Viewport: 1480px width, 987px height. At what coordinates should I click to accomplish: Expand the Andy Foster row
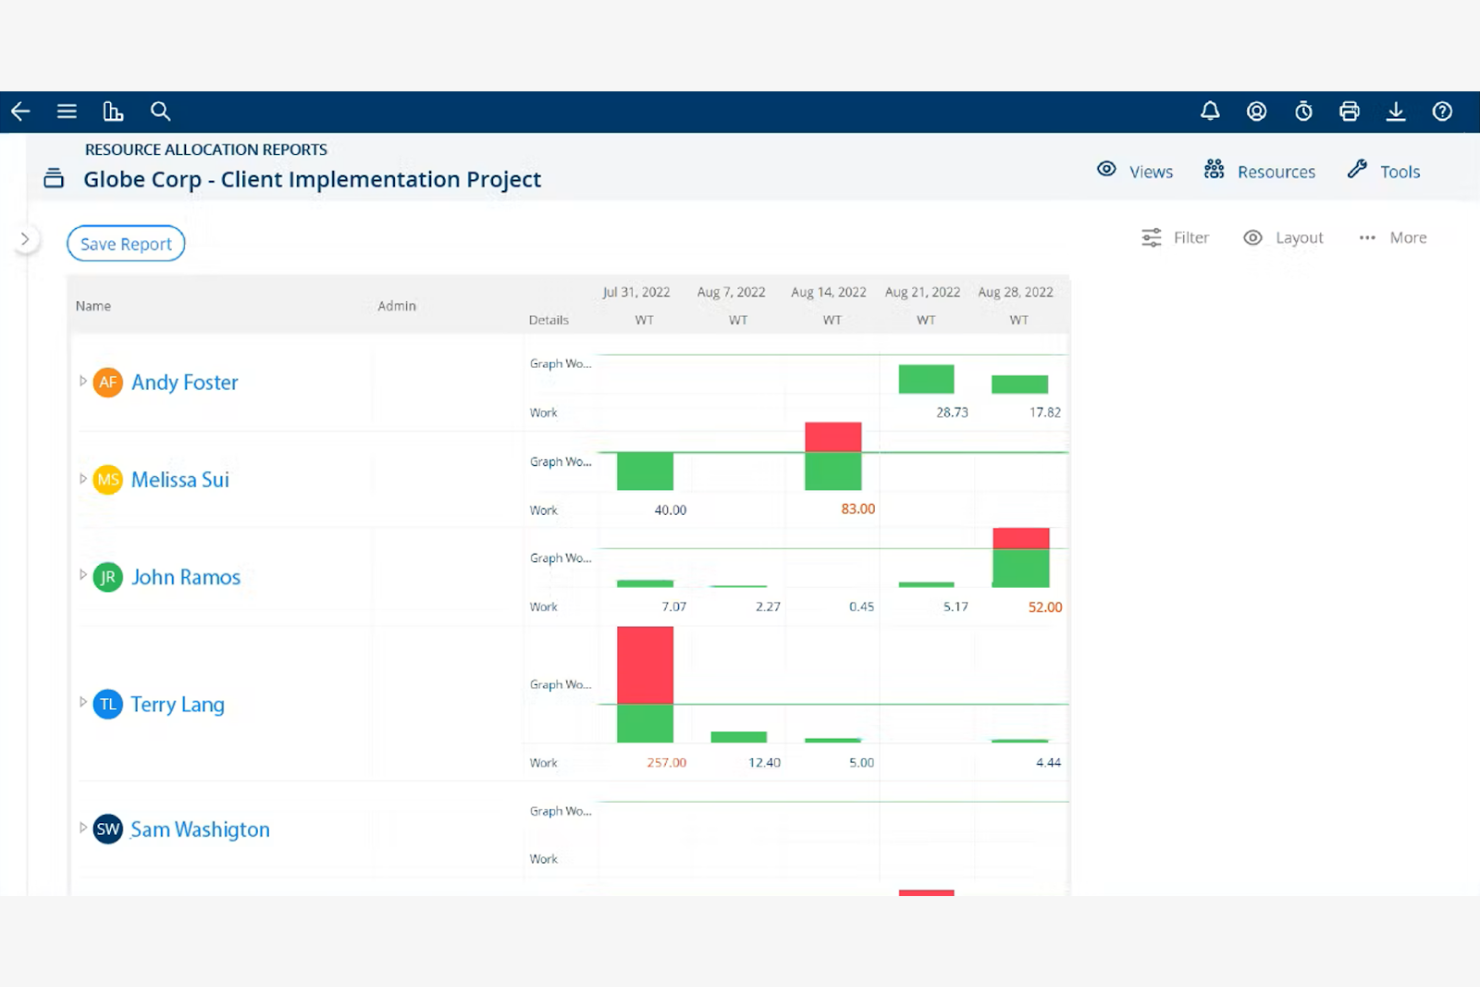[83, 381]
